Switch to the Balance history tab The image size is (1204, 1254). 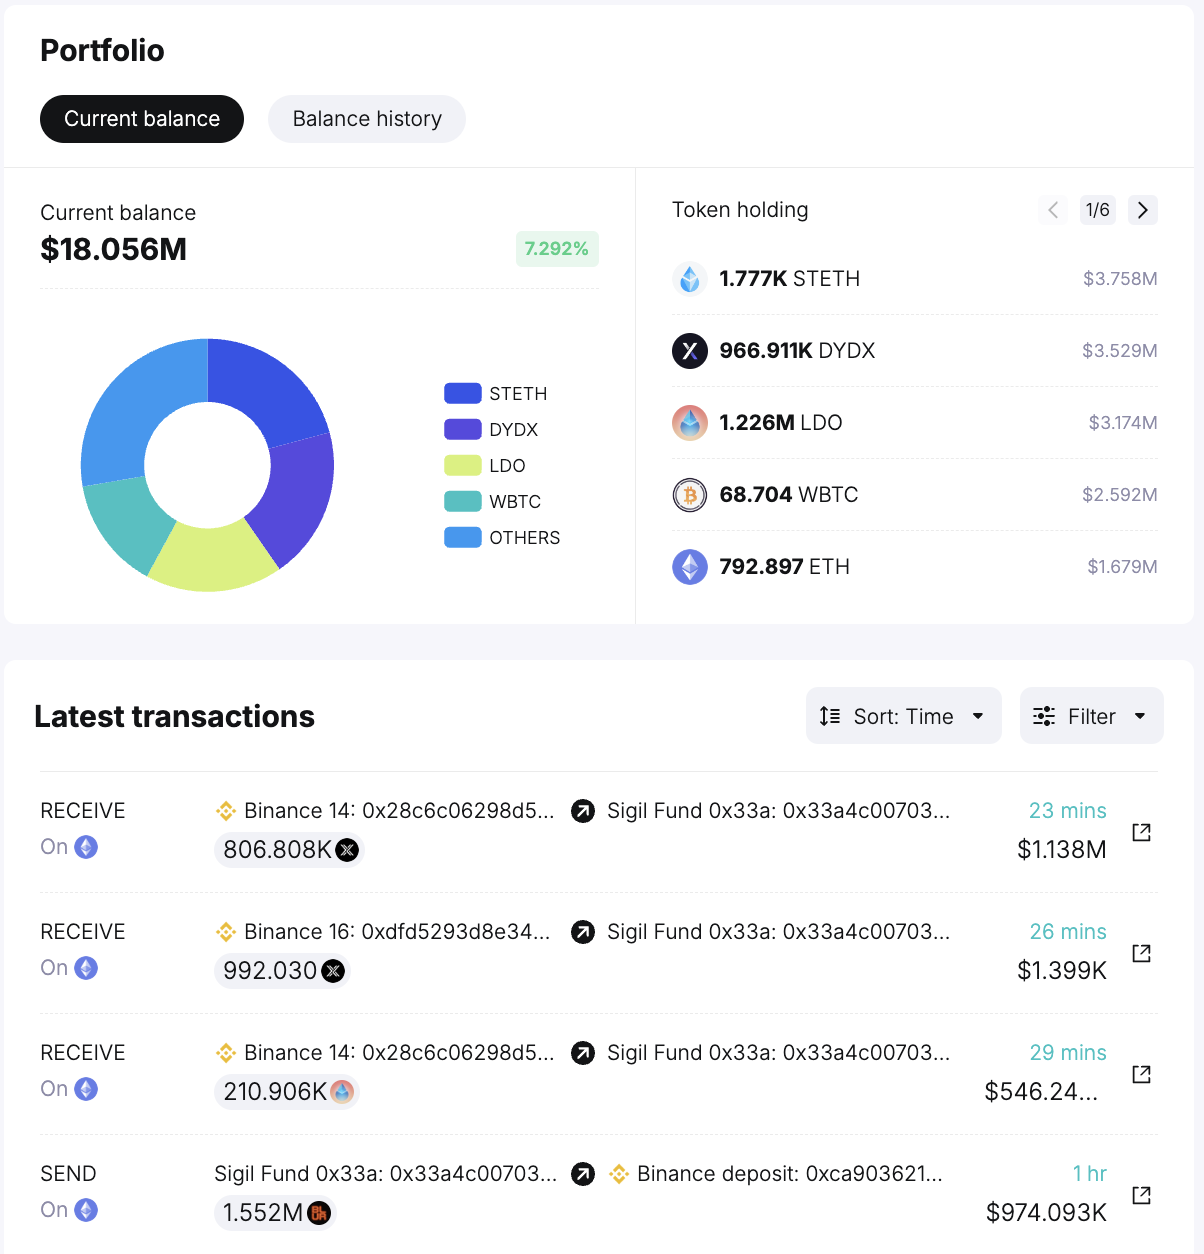click(366, 119)
